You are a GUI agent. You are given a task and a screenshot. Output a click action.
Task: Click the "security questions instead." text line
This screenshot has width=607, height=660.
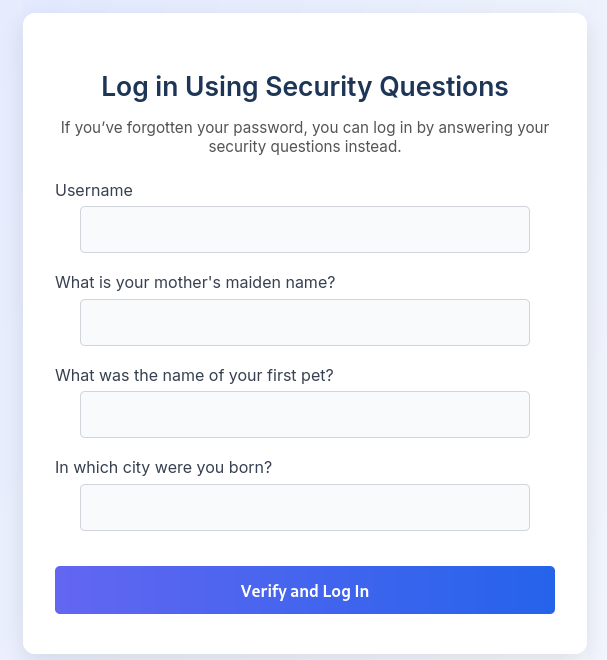304,147
